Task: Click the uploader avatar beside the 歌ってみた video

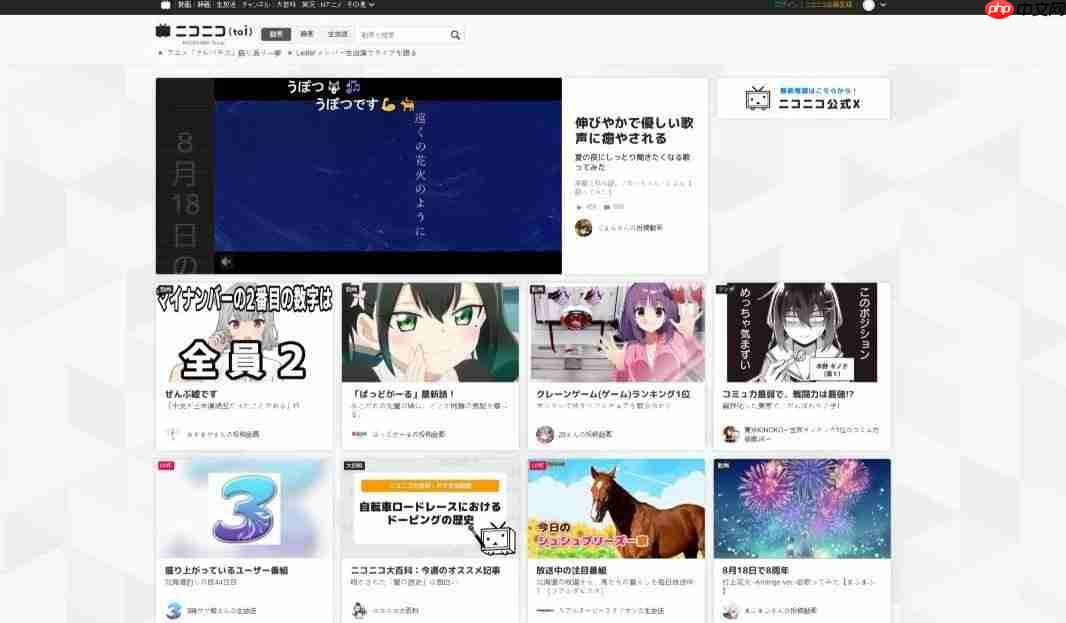Action: click(583, 227)
